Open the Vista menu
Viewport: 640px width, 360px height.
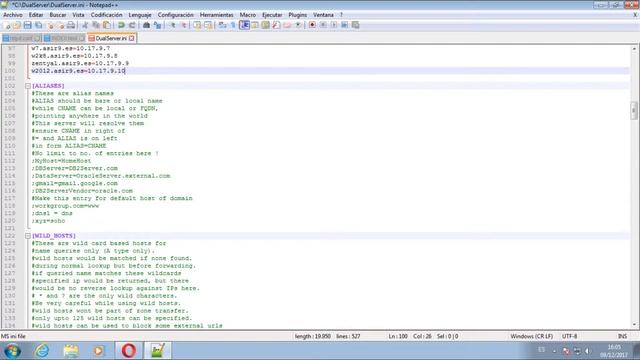78,15
